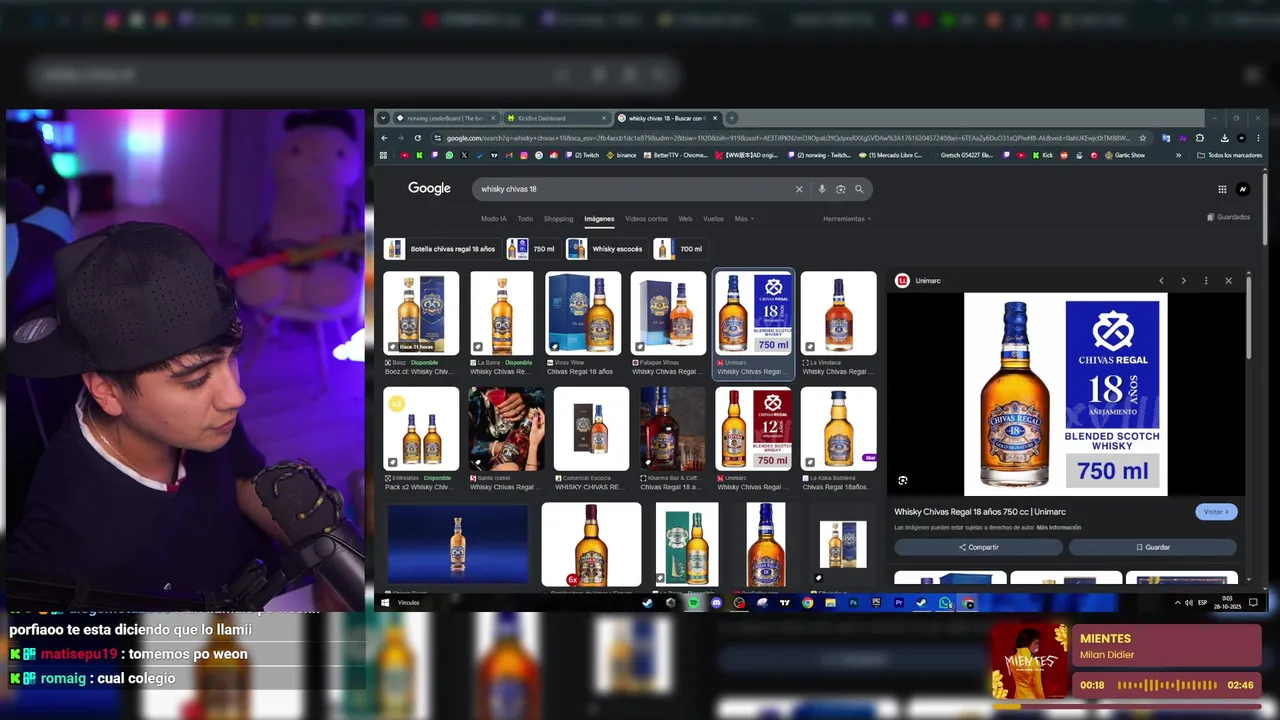The width and height of the screenshot is (1280, 720).
Task: Expand the Más search filter dropdown
Action: [x=744, y=219]
